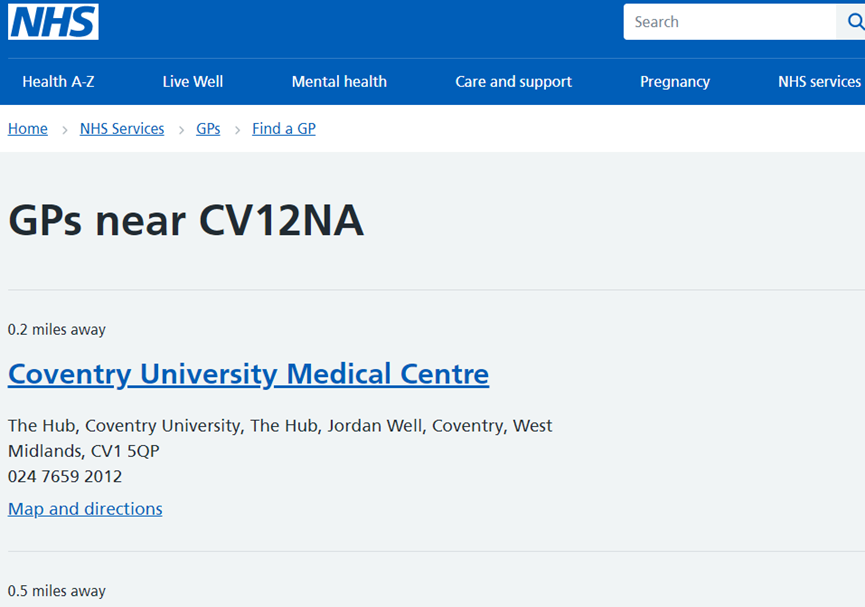Open Coventry University Medical Centre page
Screen dimensions: 865x607
tap(248, 374)
